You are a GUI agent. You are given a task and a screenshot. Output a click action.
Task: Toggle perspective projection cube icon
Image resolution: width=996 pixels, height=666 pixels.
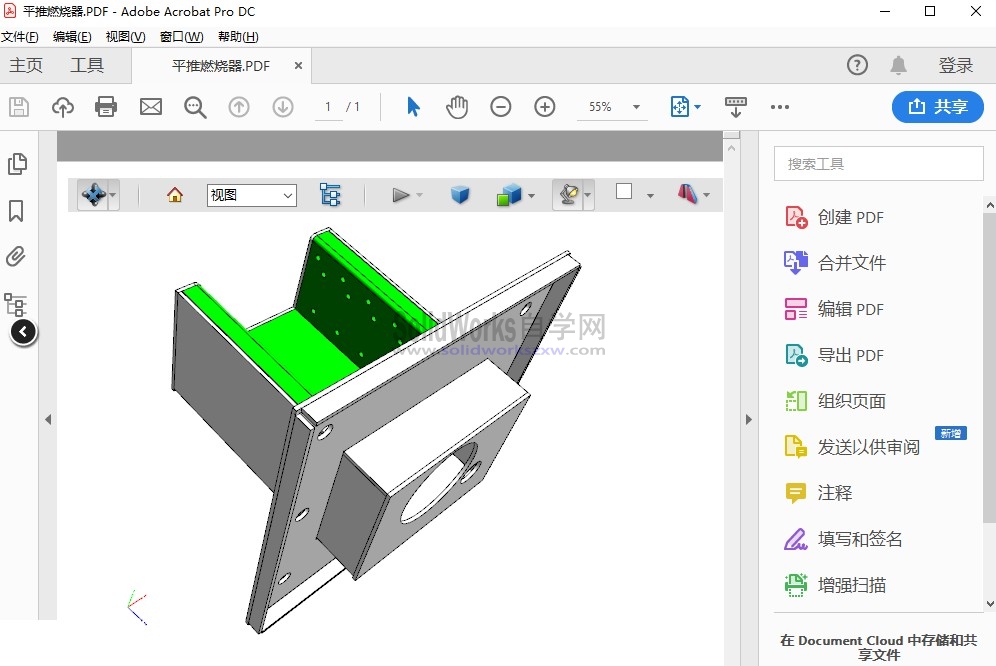point(460,195)
